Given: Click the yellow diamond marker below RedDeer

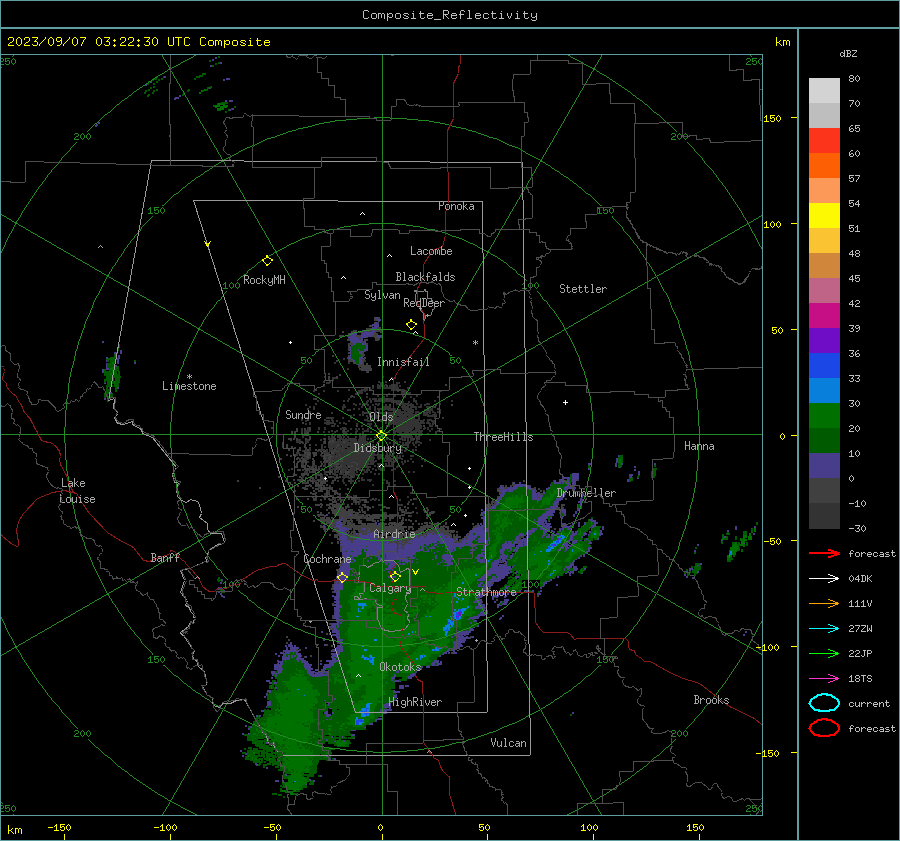Looking at the screenshot, I should [x=411, y=325].
